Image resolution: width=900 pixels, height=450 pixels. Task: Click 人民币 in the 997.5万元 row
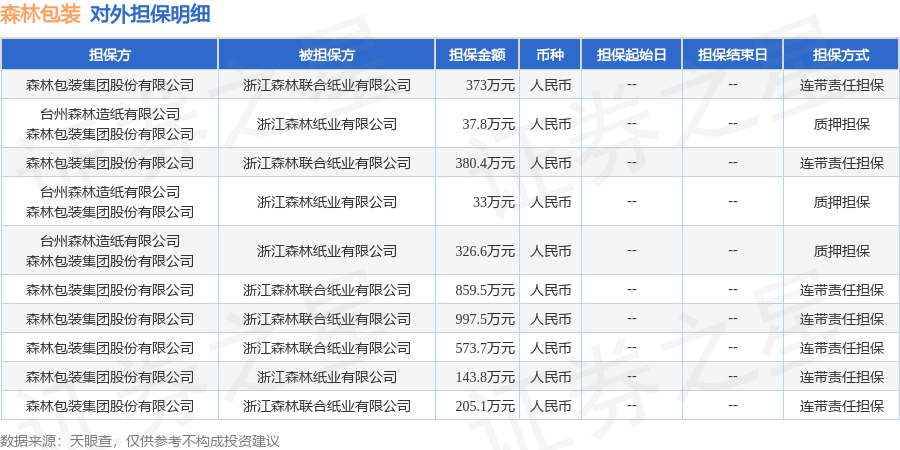coord(550,319)
